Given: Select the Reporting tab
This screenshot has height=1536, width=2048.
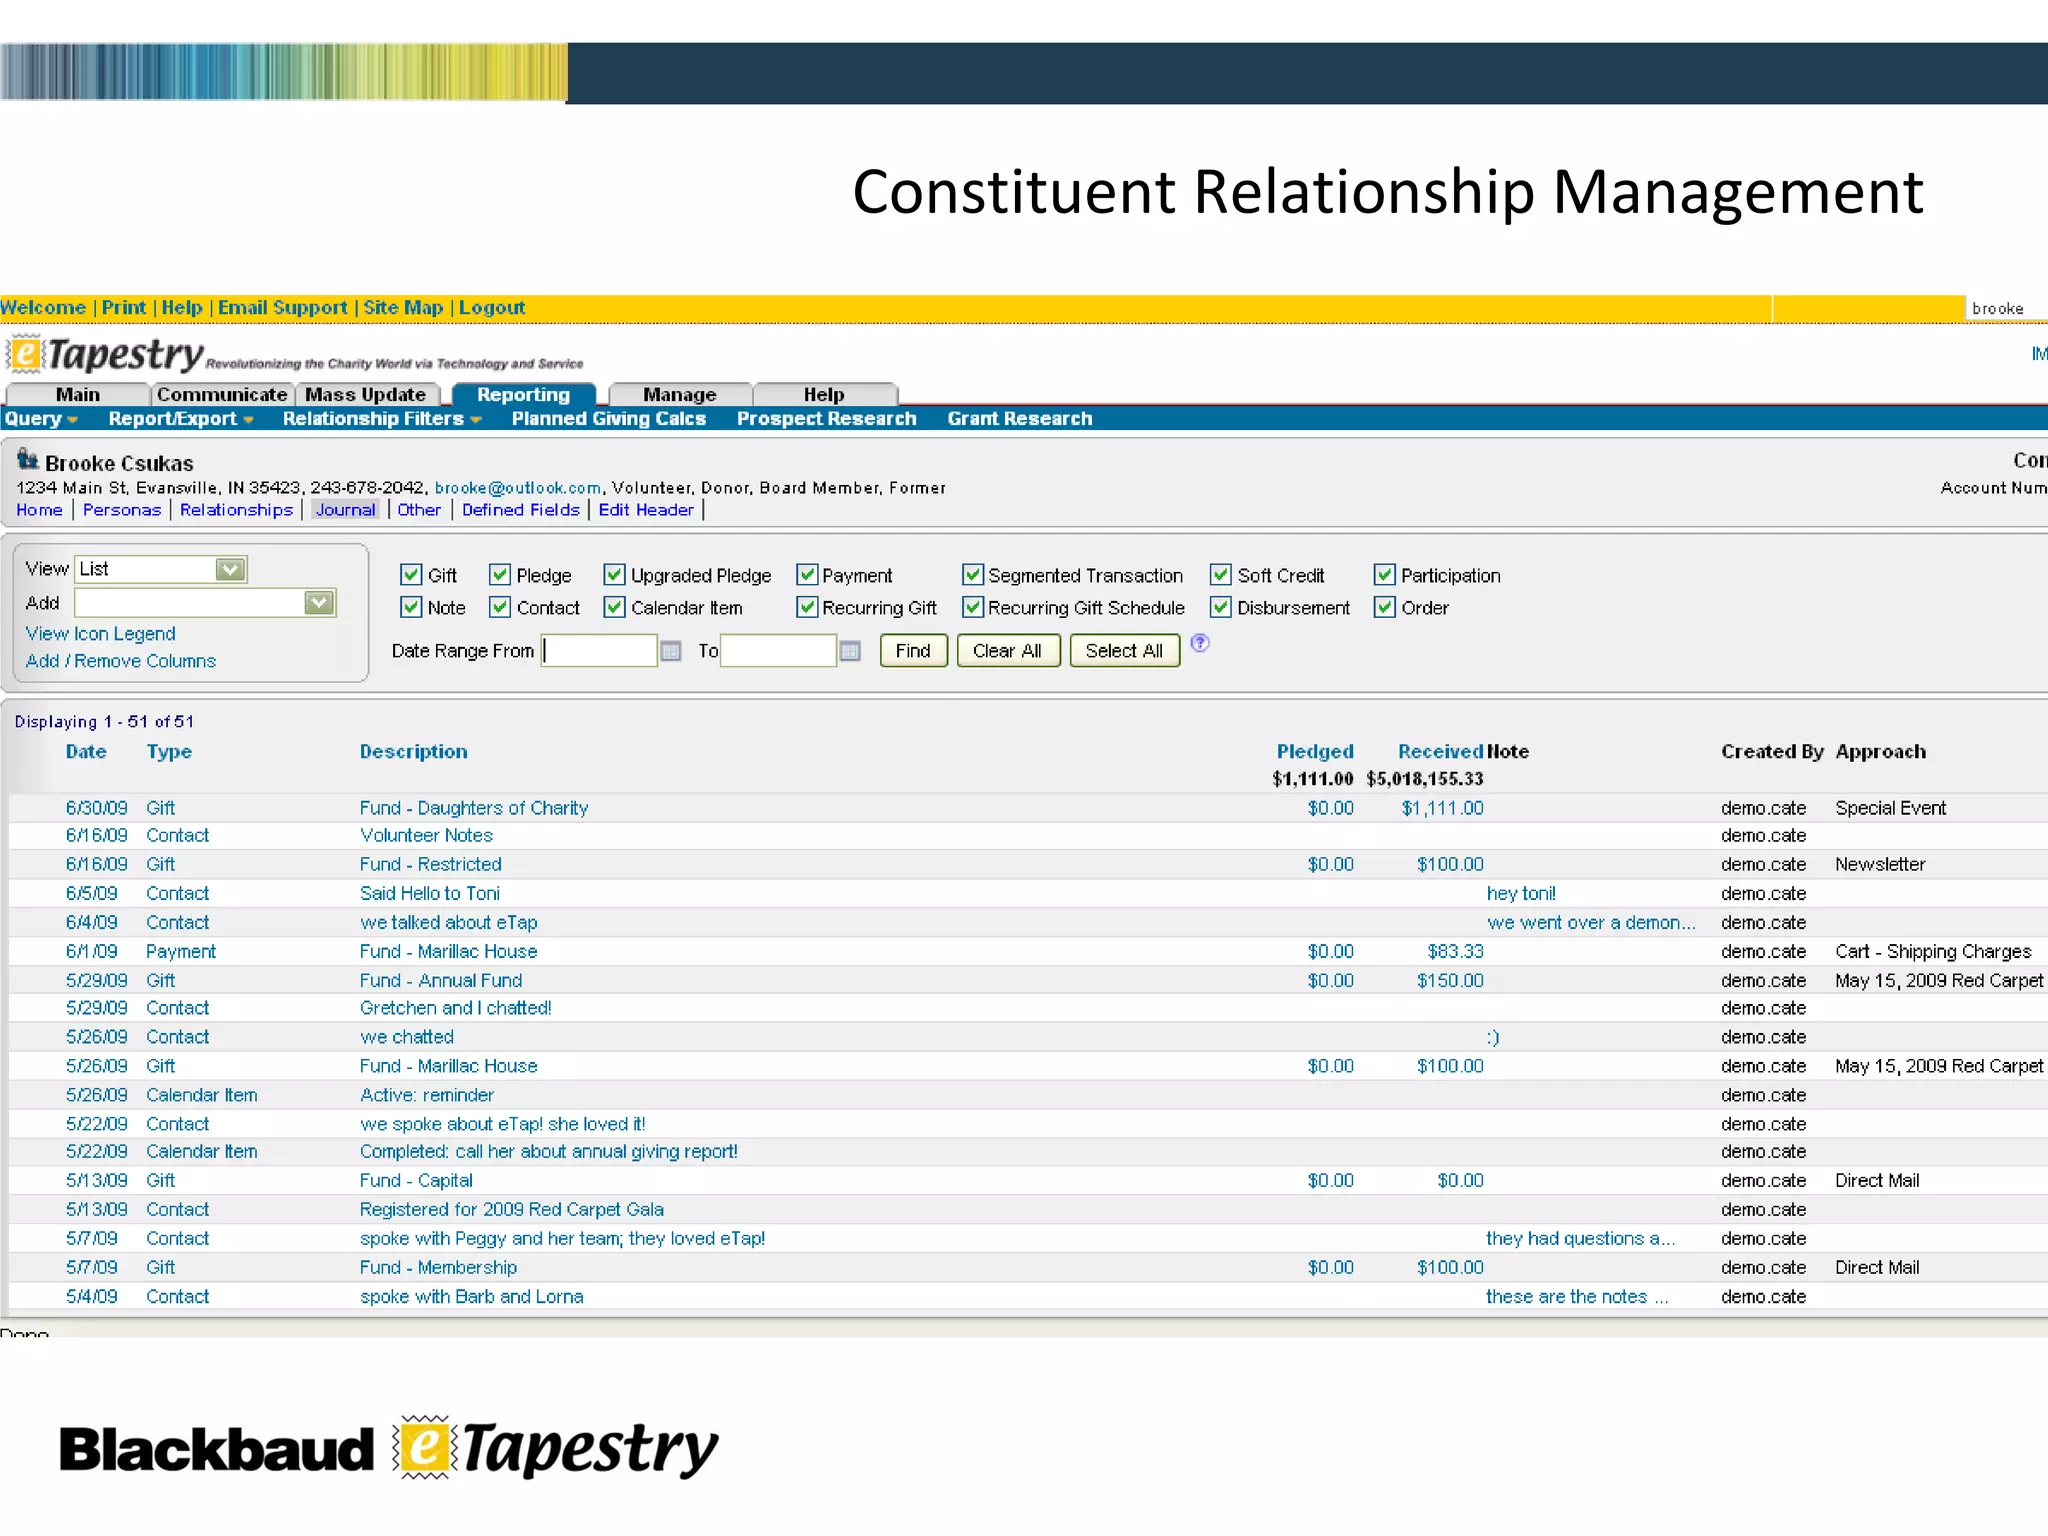Looking at the screenshot, I should pyautogui.click(x=523, y=394).
